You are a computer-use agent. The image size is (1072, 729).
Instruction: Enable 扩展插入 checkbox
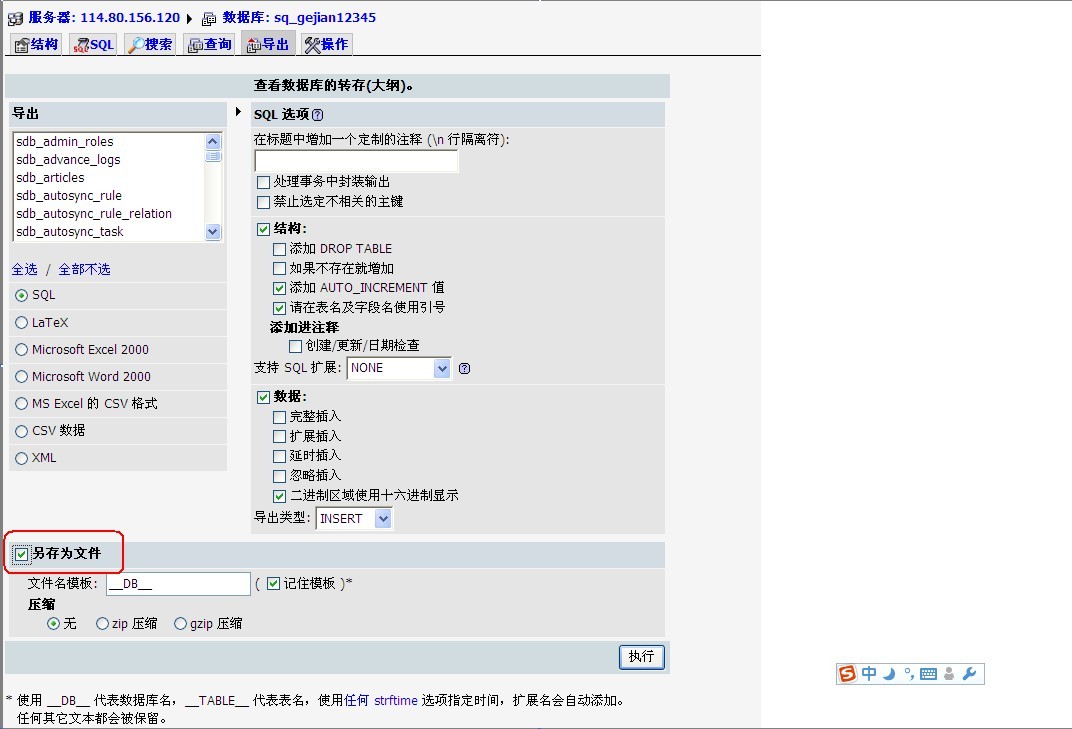click(279, 436)
